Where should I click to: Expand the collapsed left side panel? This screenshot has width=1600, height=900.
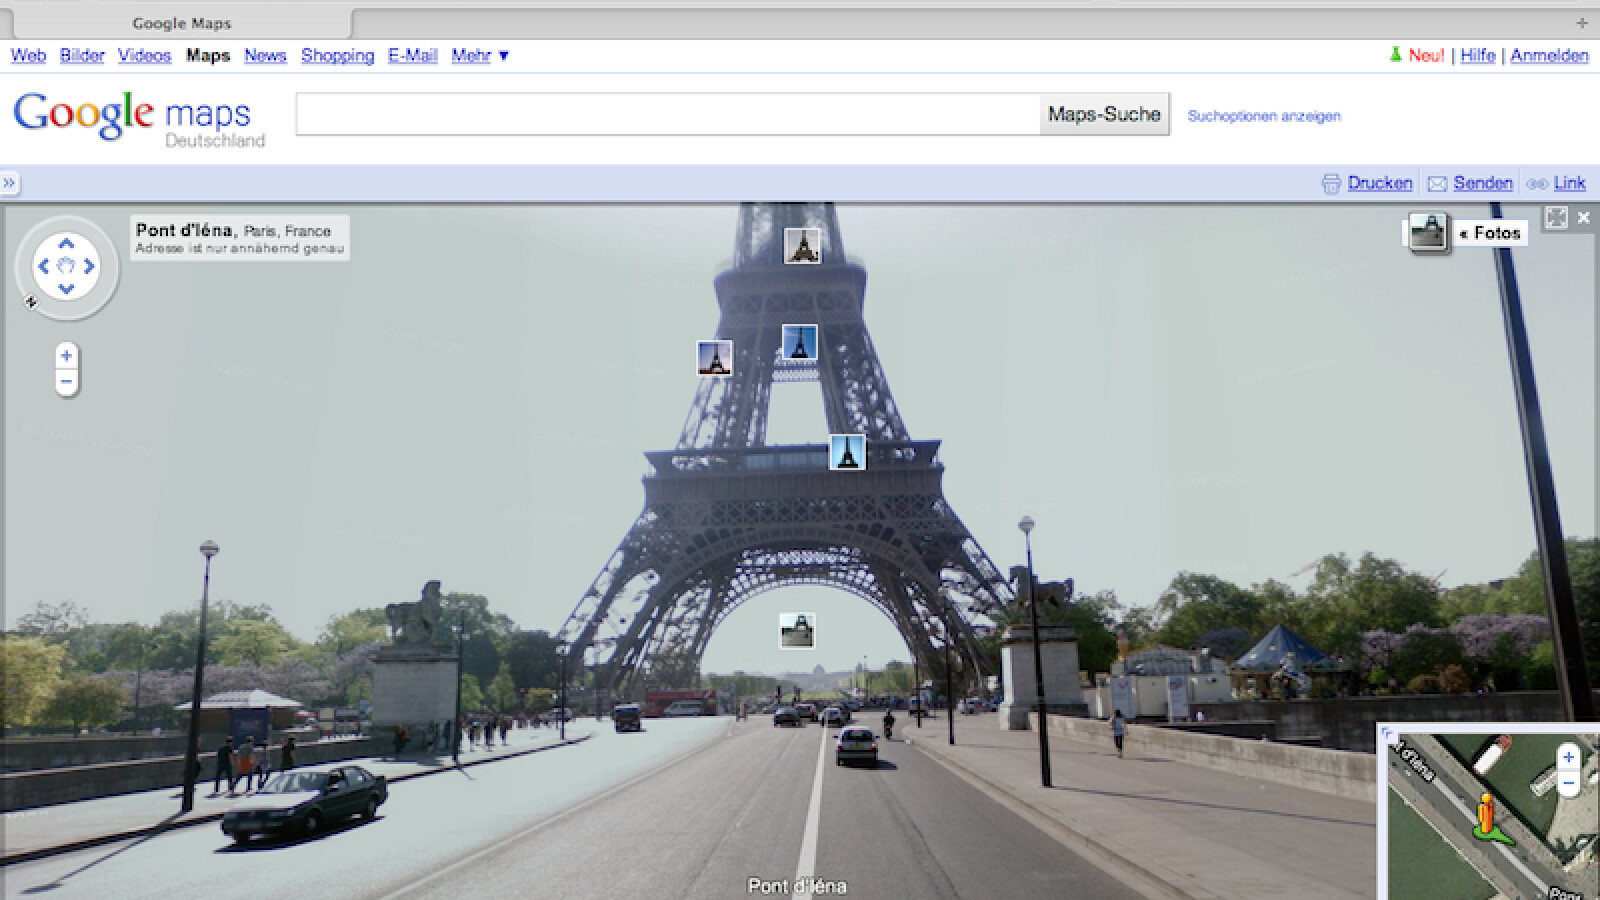(9, 183)
